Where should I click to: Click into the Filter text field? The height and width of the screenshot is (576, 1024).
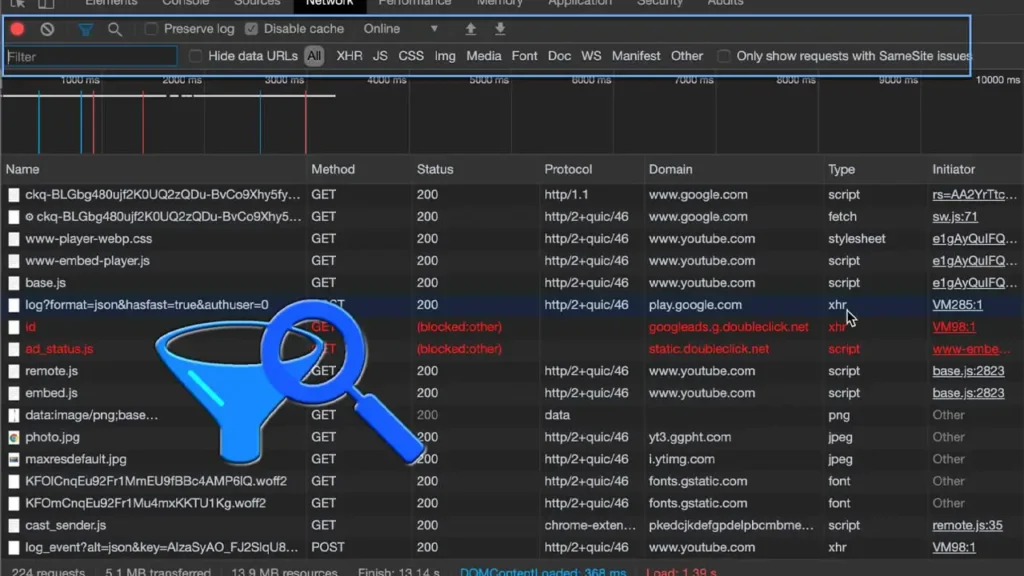(x=91, y=57)
